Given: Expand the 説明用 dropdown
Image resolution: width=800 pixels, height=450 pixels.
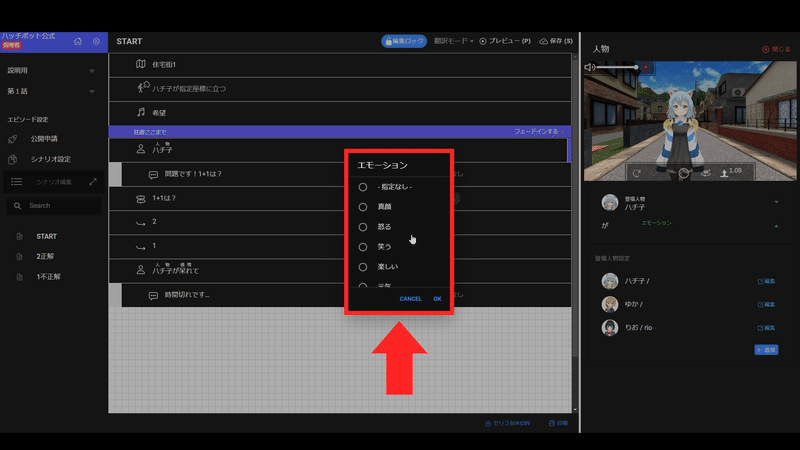Looking at the screenshot, I should (x=92, y=71).
